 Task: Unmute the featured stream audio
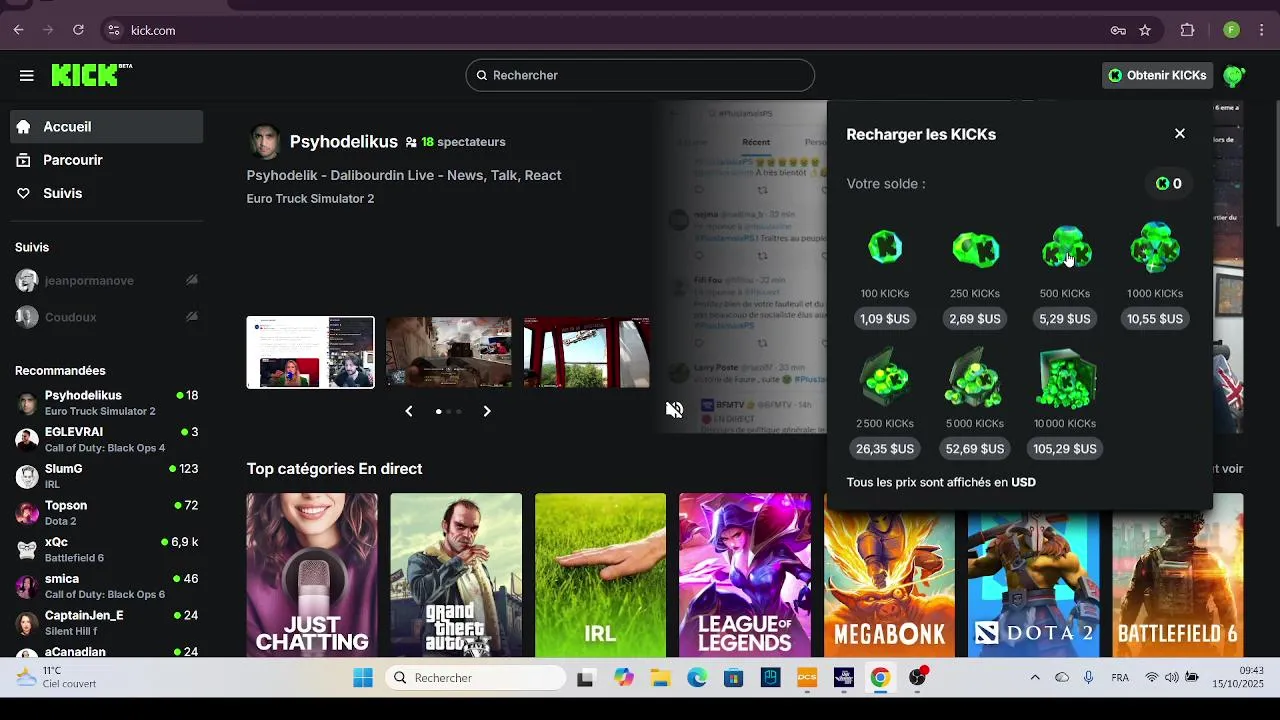point(675,410)
